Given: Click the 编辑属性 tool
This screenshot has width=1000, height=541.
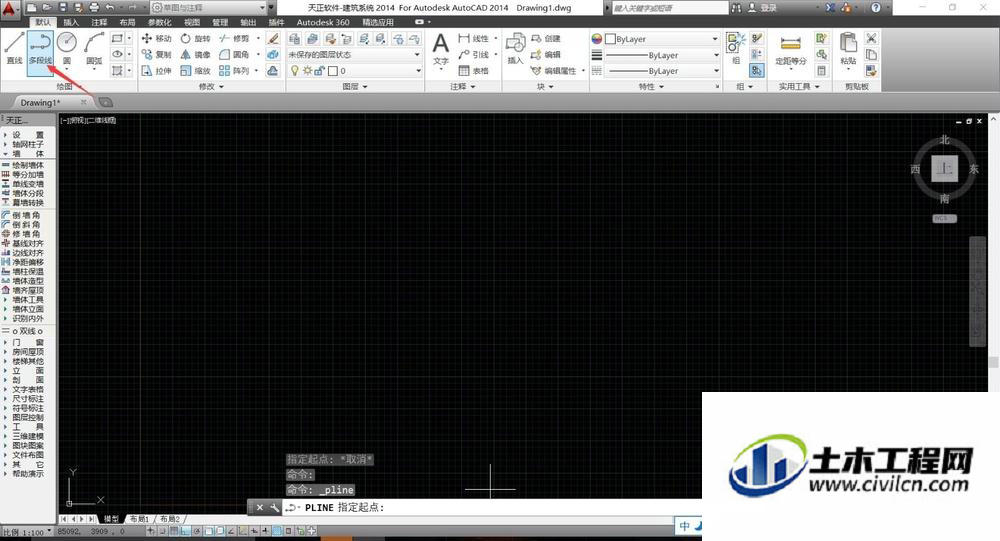Looking at the screenshot, I should (554, 70).
